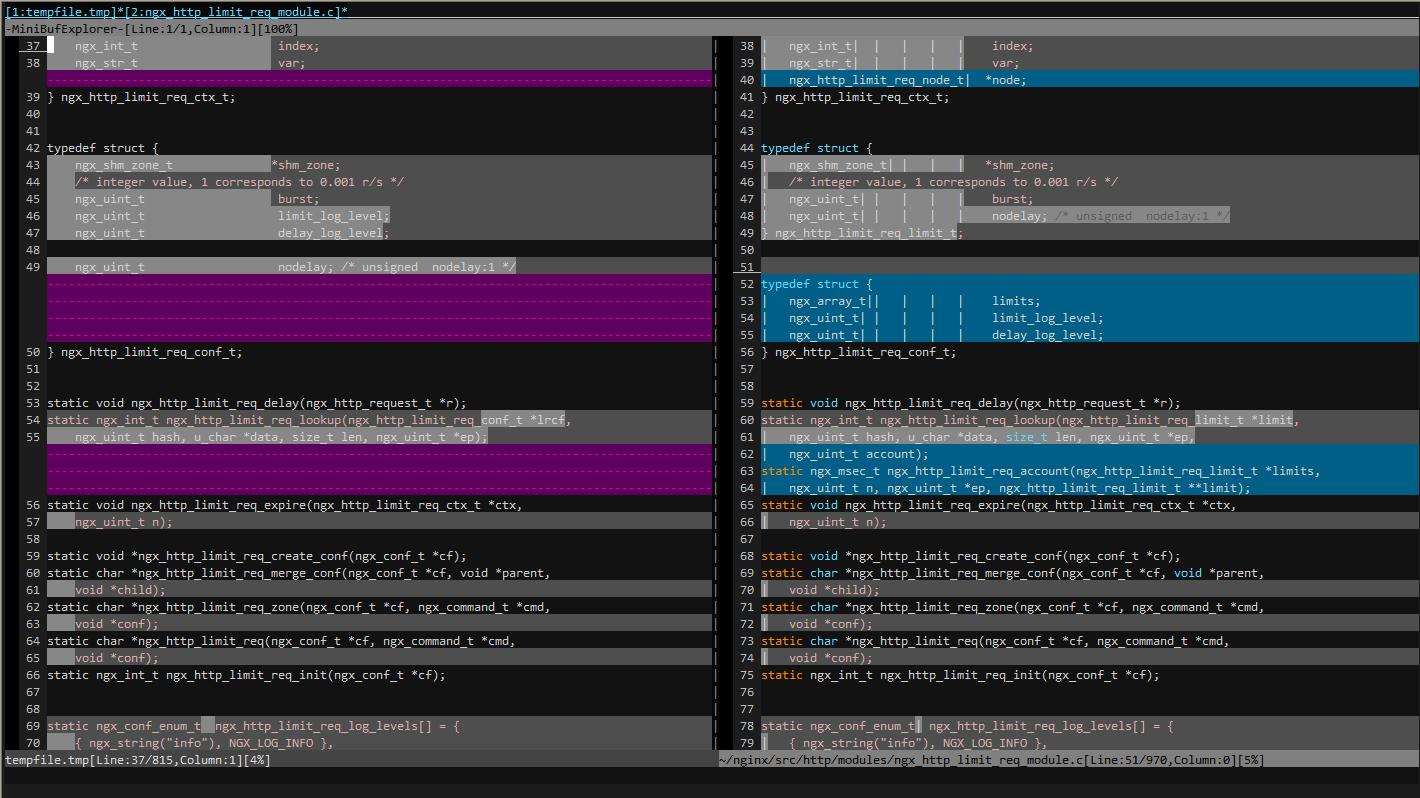The height and width of the screenshot is (798, 1420).
Task: Click the cursor block at left line 37
Action: coord(51,46)
